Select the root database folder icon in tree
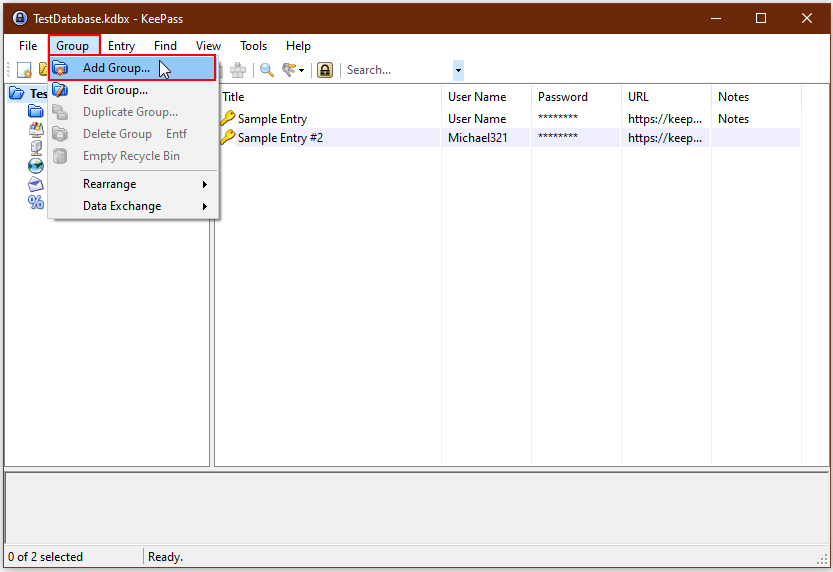 pos(17,93)
